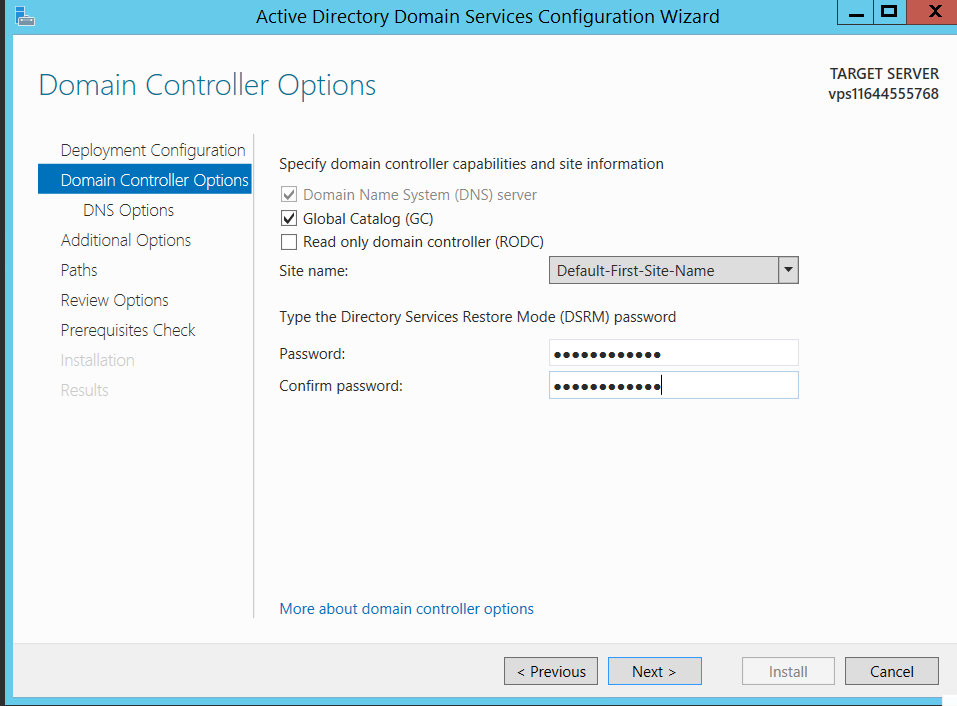Select the Default-First-Site-Name combo box
This screenshot has height=706, width=957.
pos(674,270)
